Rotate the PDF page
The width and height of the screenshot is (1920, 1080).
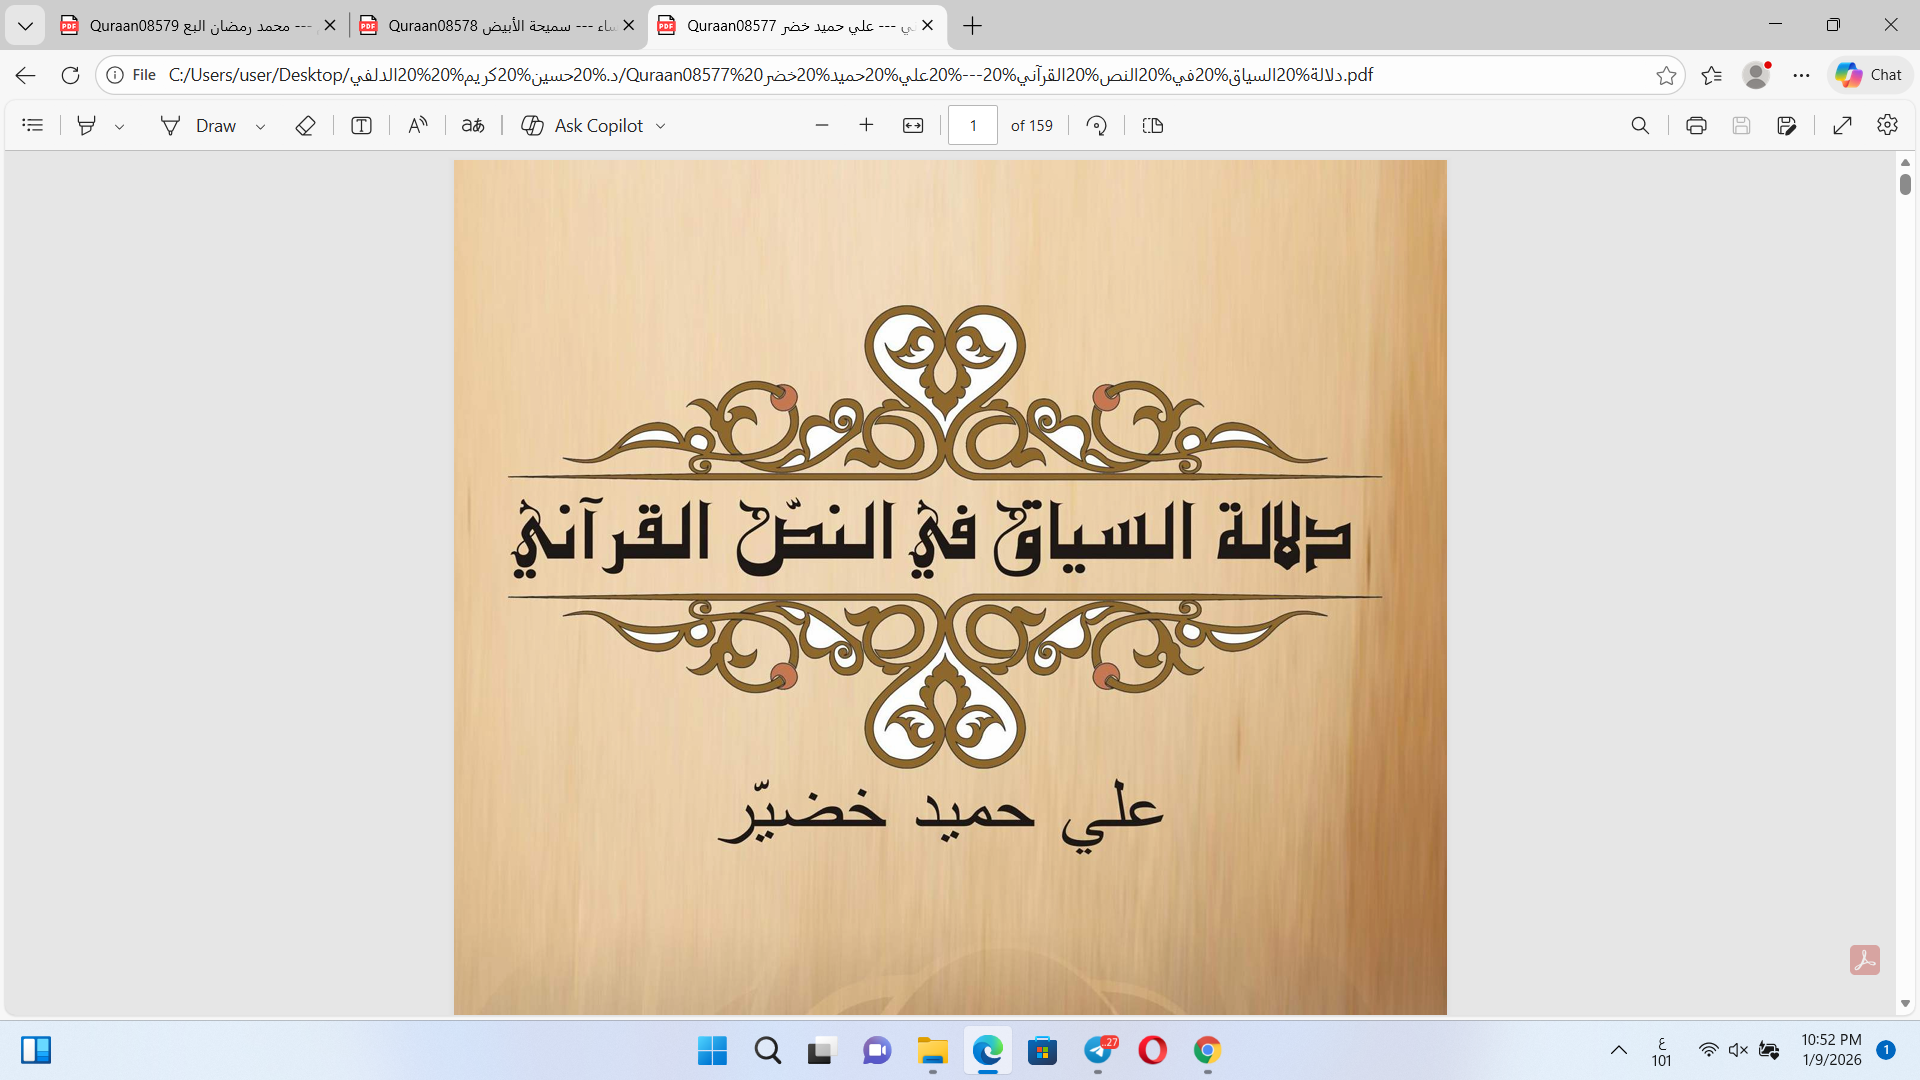1097,125
